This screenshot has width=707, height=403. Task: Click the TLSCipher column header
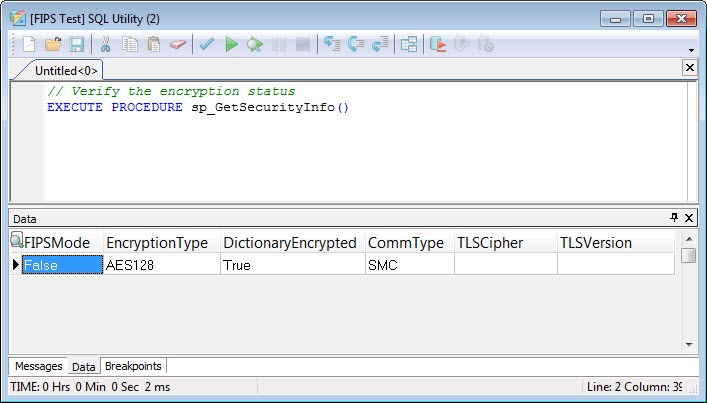tap(506, 243)
